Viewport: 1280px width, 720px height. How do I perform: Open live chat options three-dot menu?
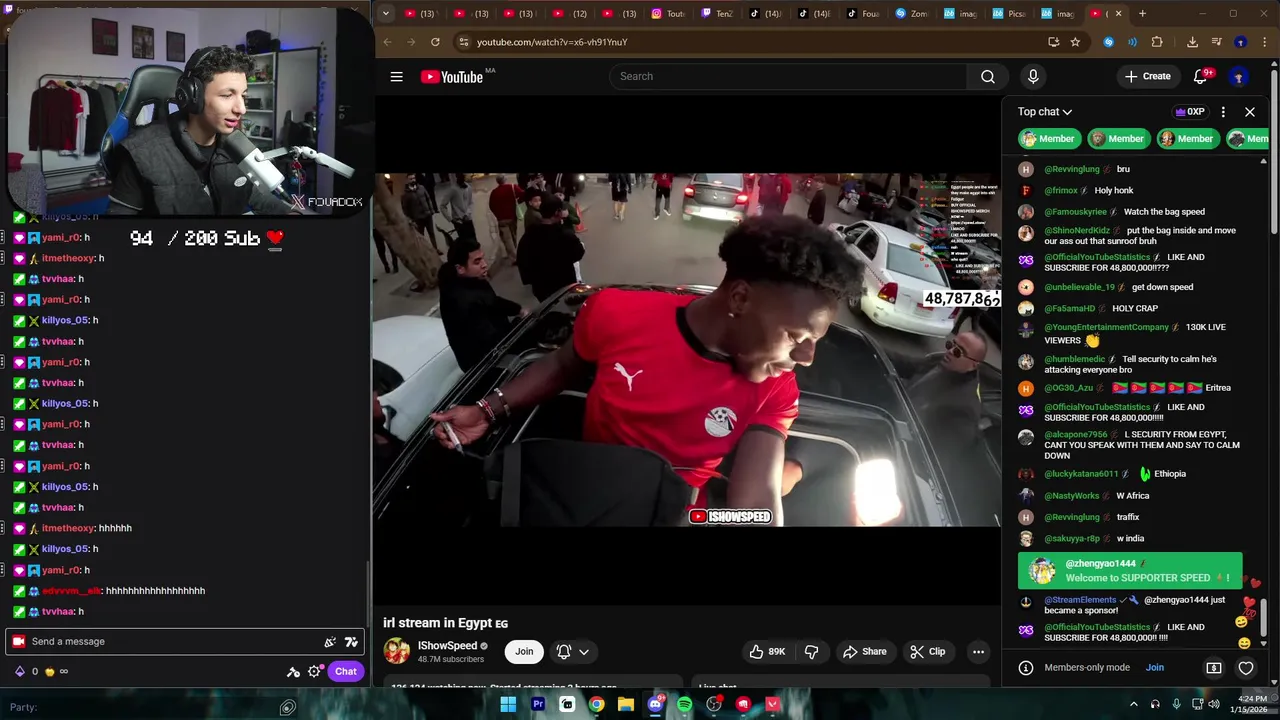1223,112
